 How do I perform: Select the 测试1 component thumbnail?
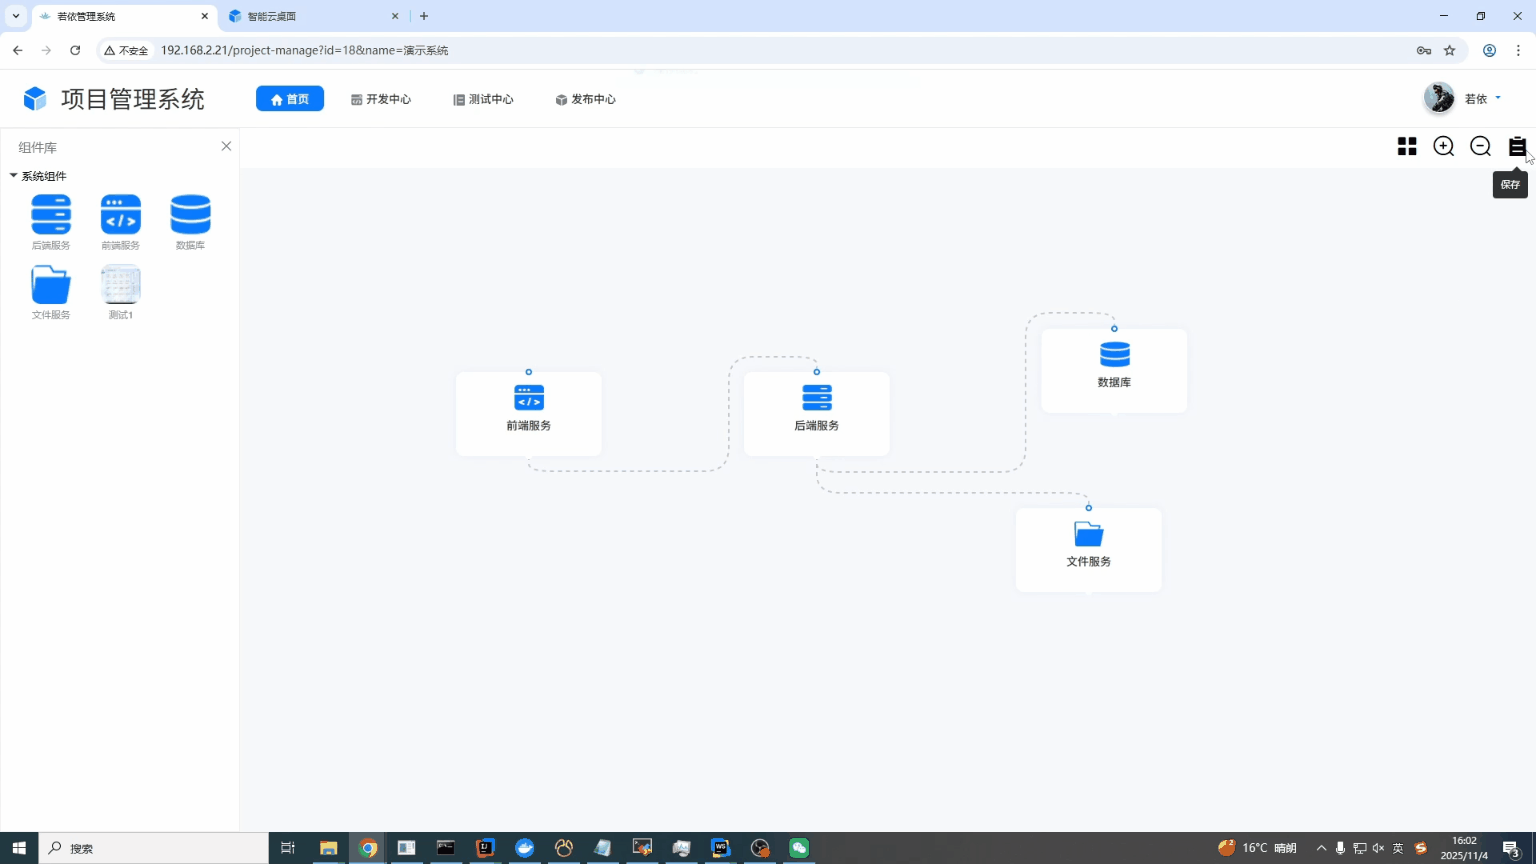coord(121,285)
